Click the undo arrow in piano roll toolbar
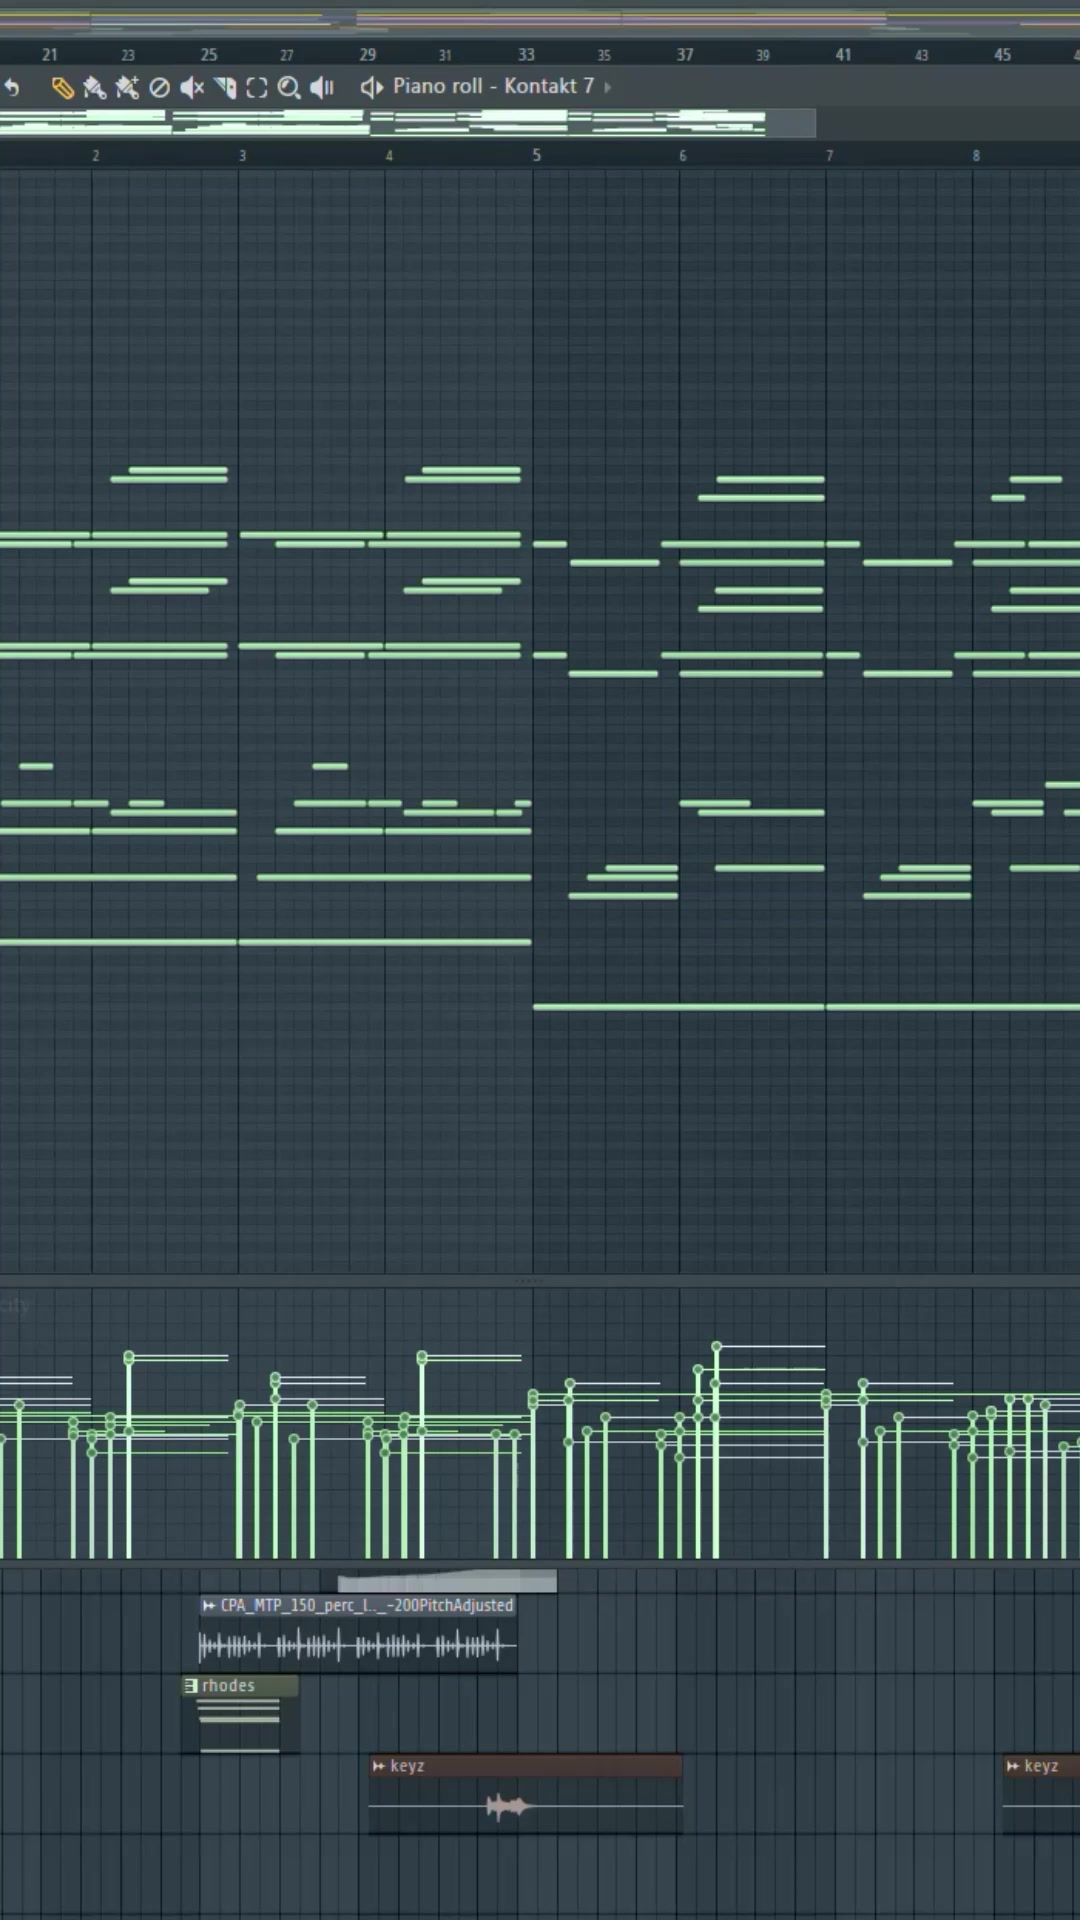The image size is (1080, 1920). pyautogui.click(x=12, y=88)
